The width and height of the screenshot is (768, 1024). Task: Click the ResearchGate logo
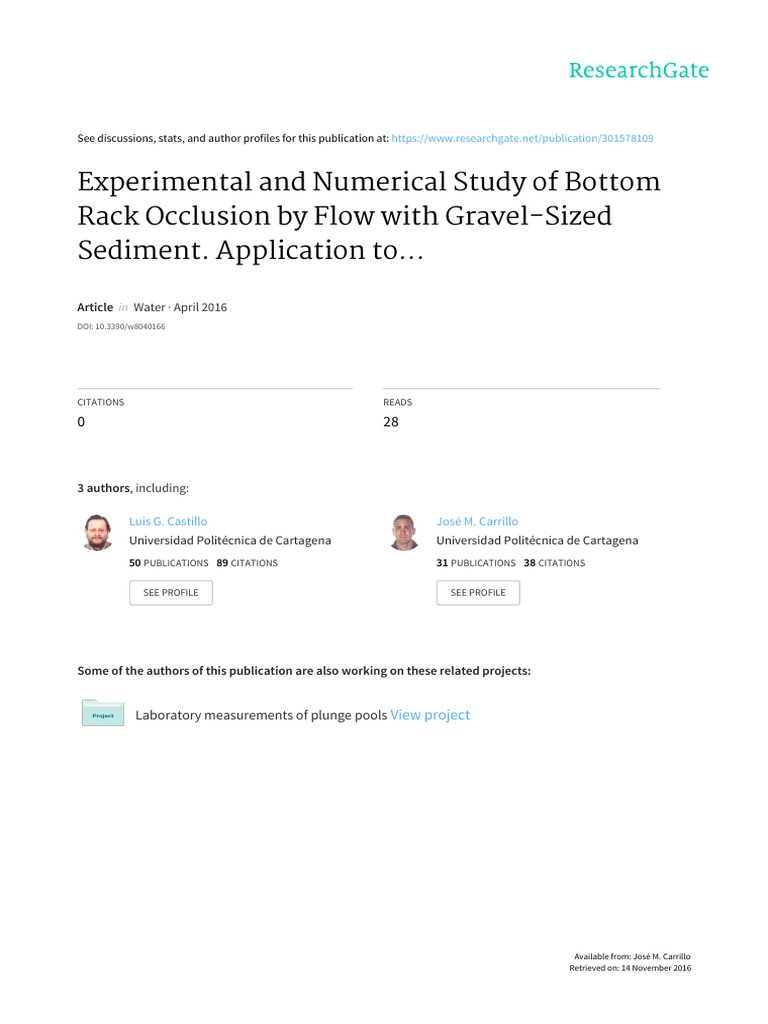point(638,70)
